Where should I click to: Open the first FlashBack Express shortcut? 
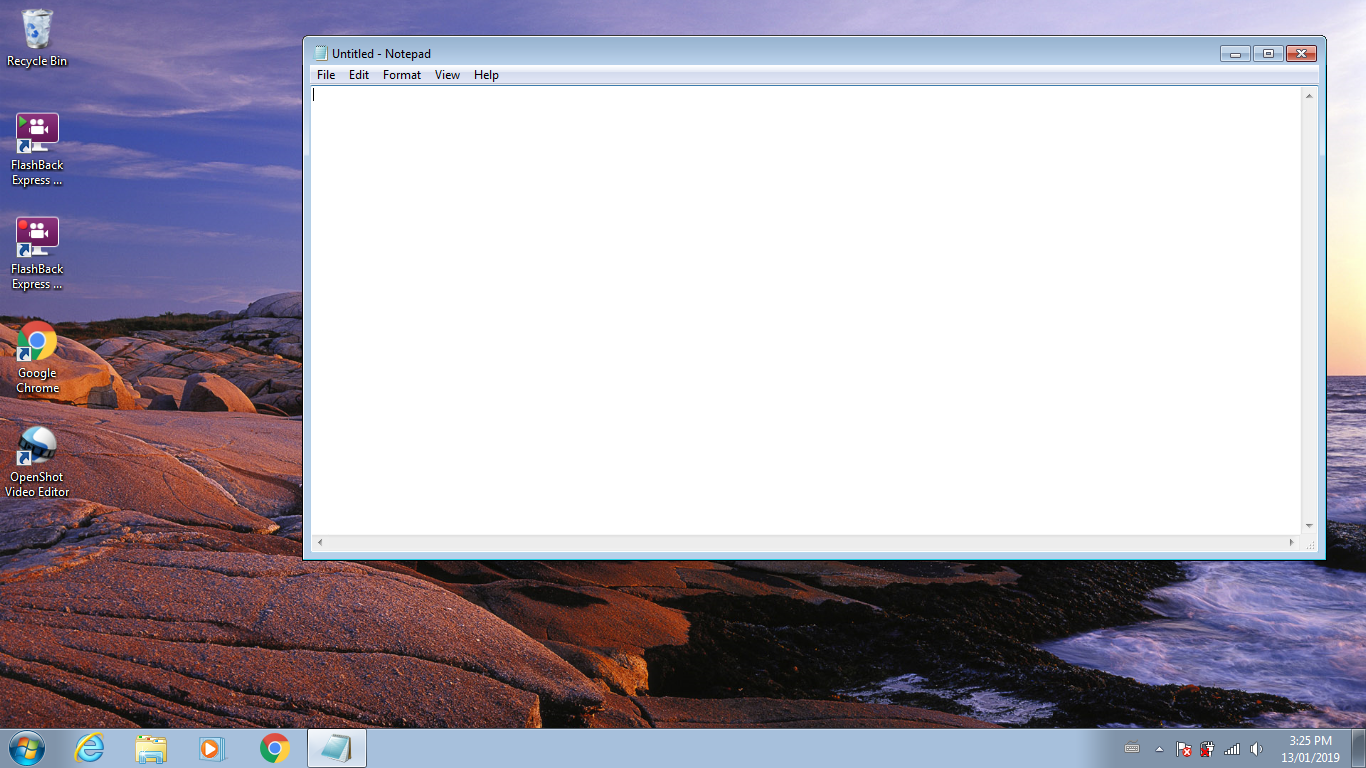pyautogui.click(x=36, y=130)
